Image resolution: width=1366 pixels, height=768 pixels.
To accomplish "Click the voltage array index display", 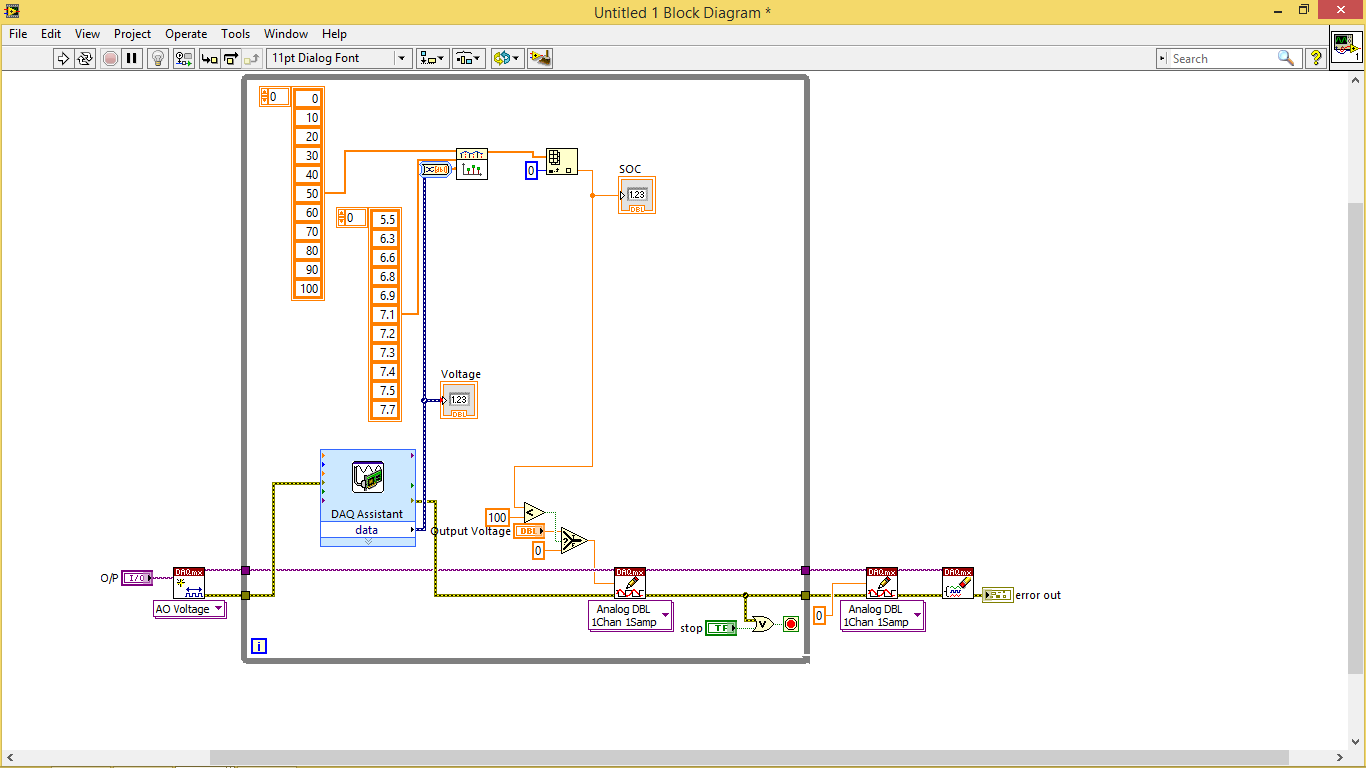I will click(x=352, y=218).
